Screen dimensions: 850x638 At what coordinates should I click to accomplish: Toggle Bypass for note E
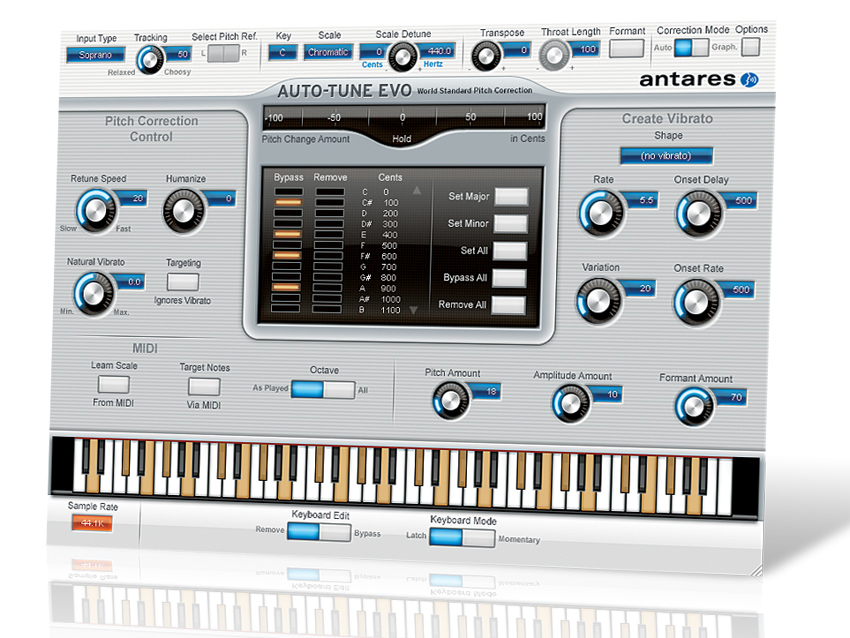pos(287,234)
